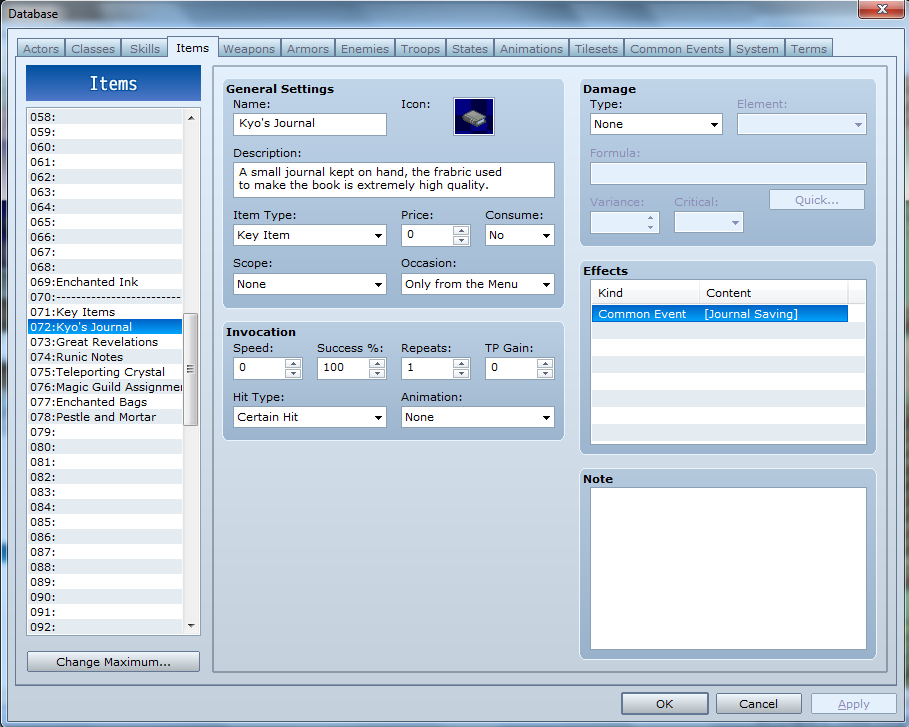The image size is (909, 727).
Task: Increase the Price stepper value
Action: click(x=461, y=230)
